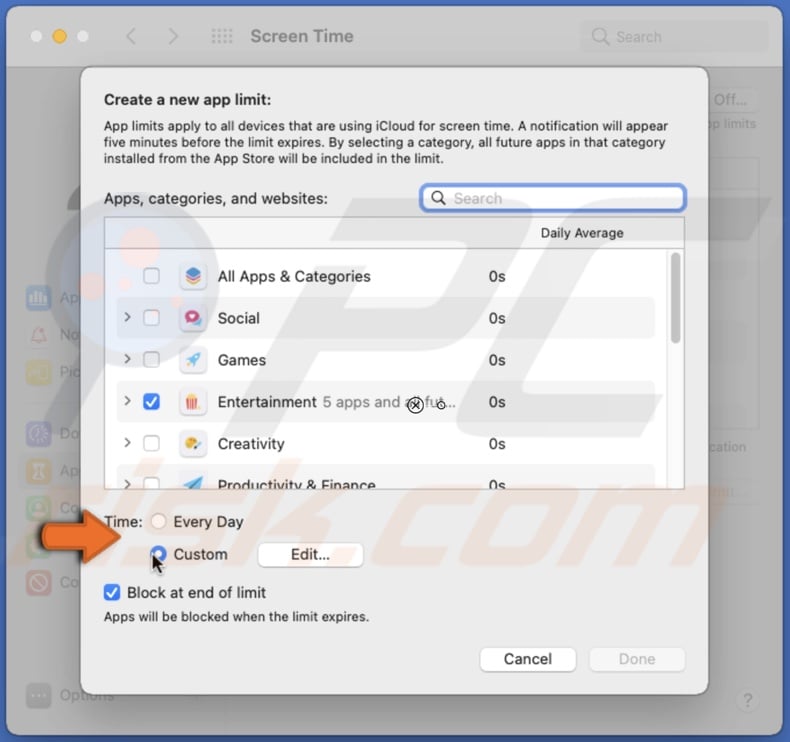Expand the Games category
This screenshot has width=790, height=742.
[127, 359]
